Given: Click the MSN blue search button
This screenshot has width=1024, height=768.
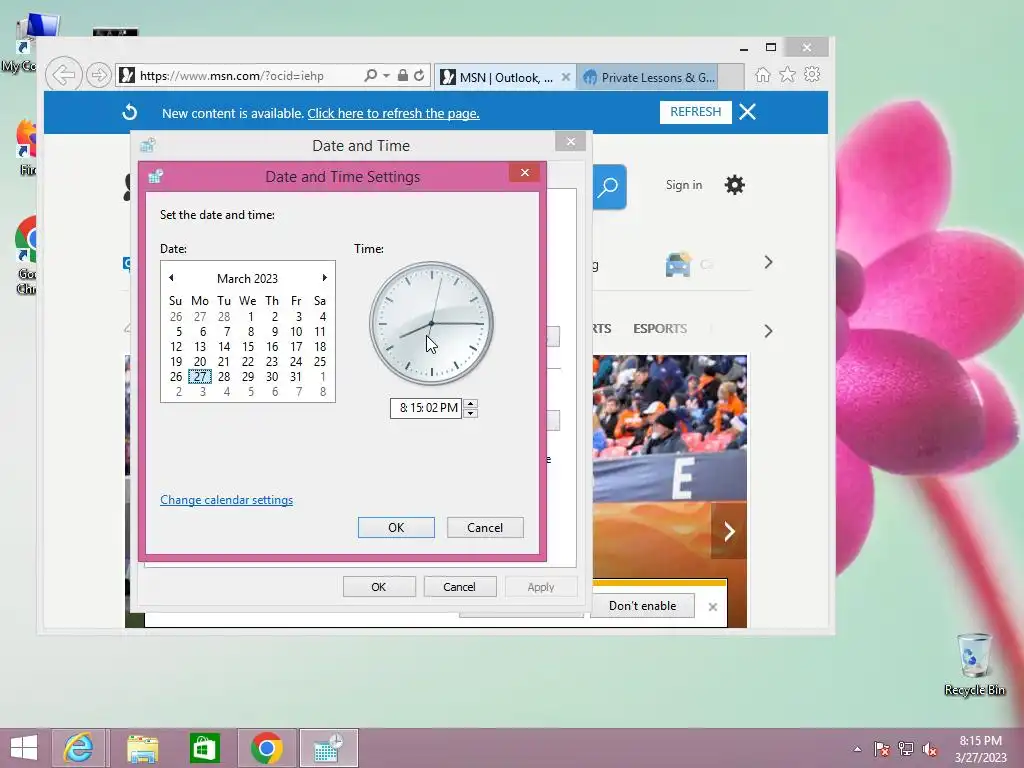Looking at the screenshot, I should pos(609,187).
